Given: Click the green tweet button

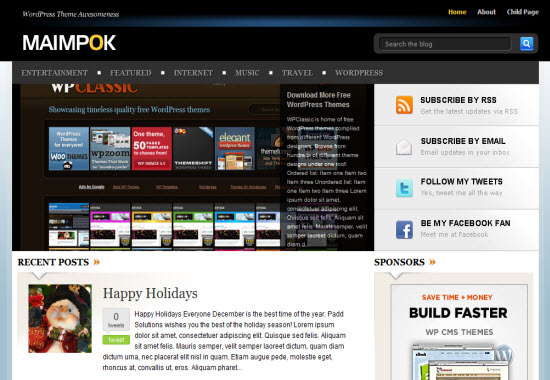Looking at the screenshot, I should click(116, 340).
